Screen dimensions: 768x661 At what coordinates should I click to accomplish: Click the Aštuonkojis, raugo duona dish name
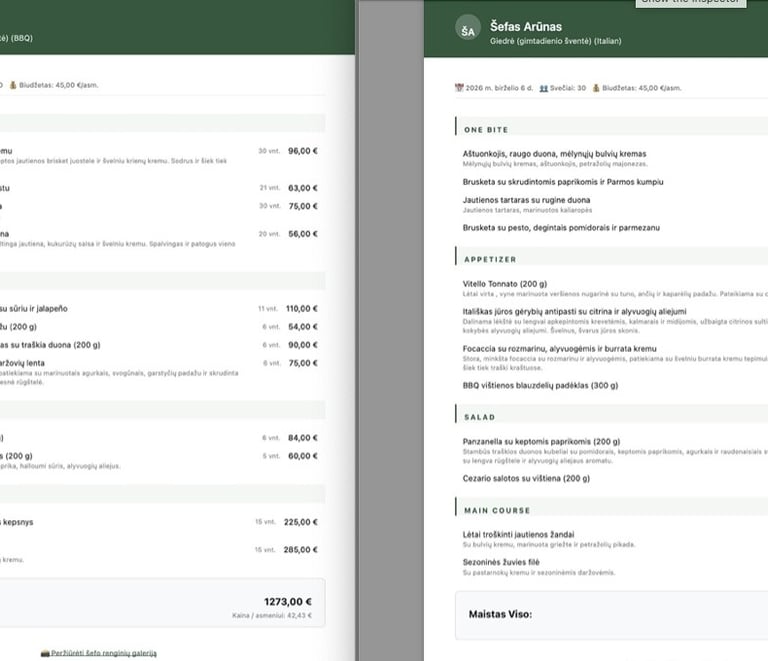pyautogui.click(x=554, y=154)
